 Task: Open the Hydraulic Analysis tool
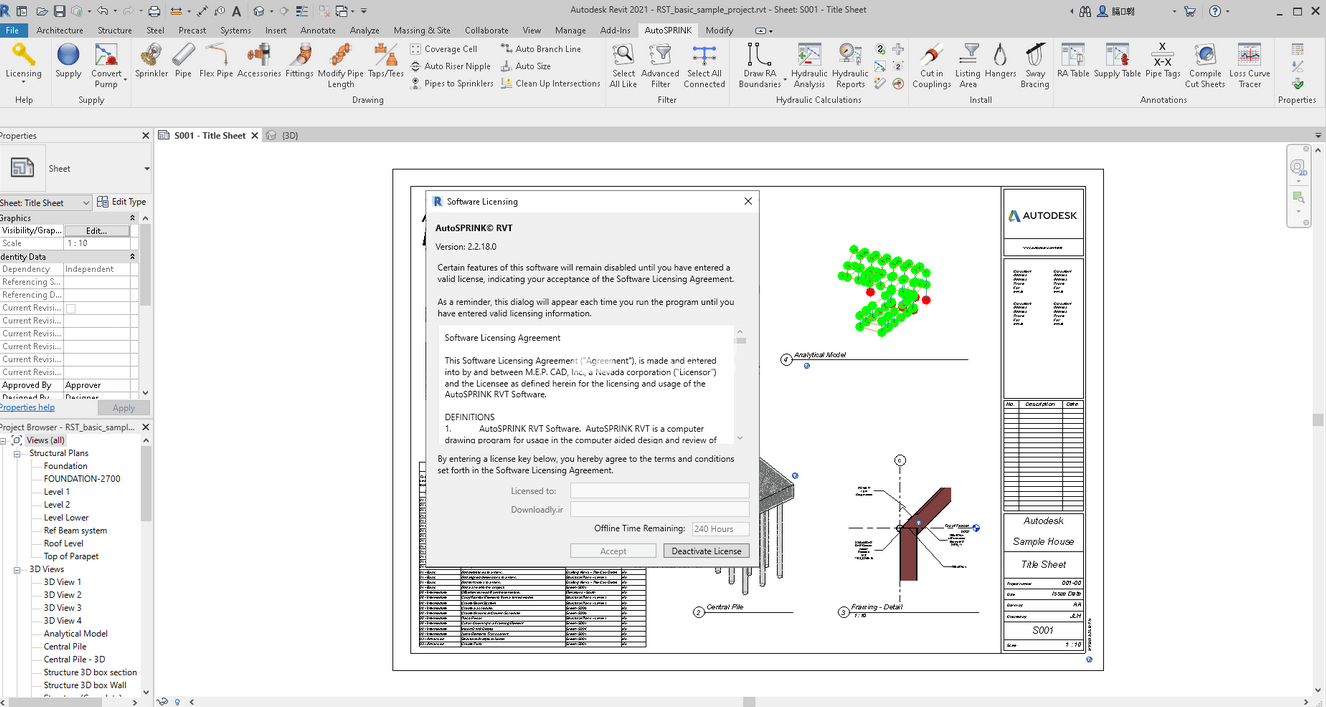click(809, 66)
